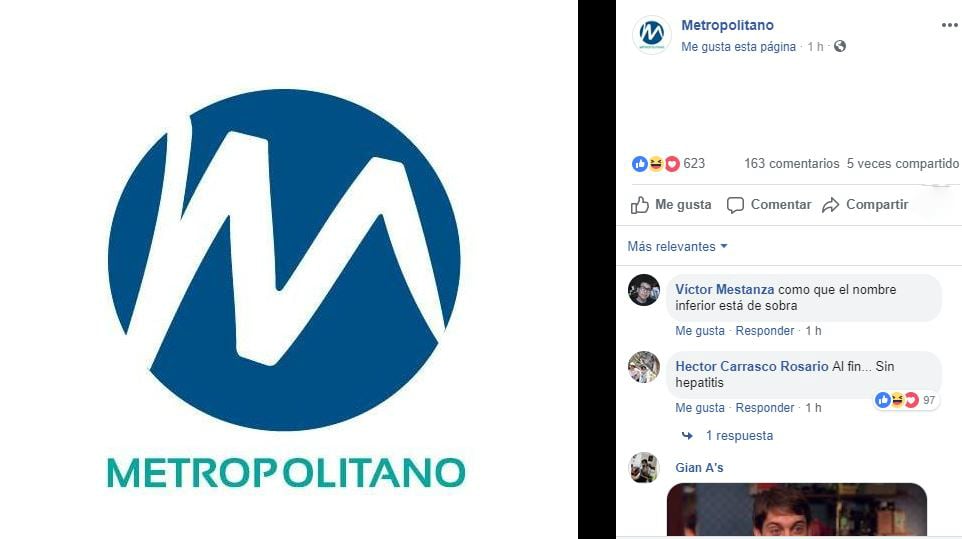View the 97 reactions on Hector's comment

[x=906, y=400]
